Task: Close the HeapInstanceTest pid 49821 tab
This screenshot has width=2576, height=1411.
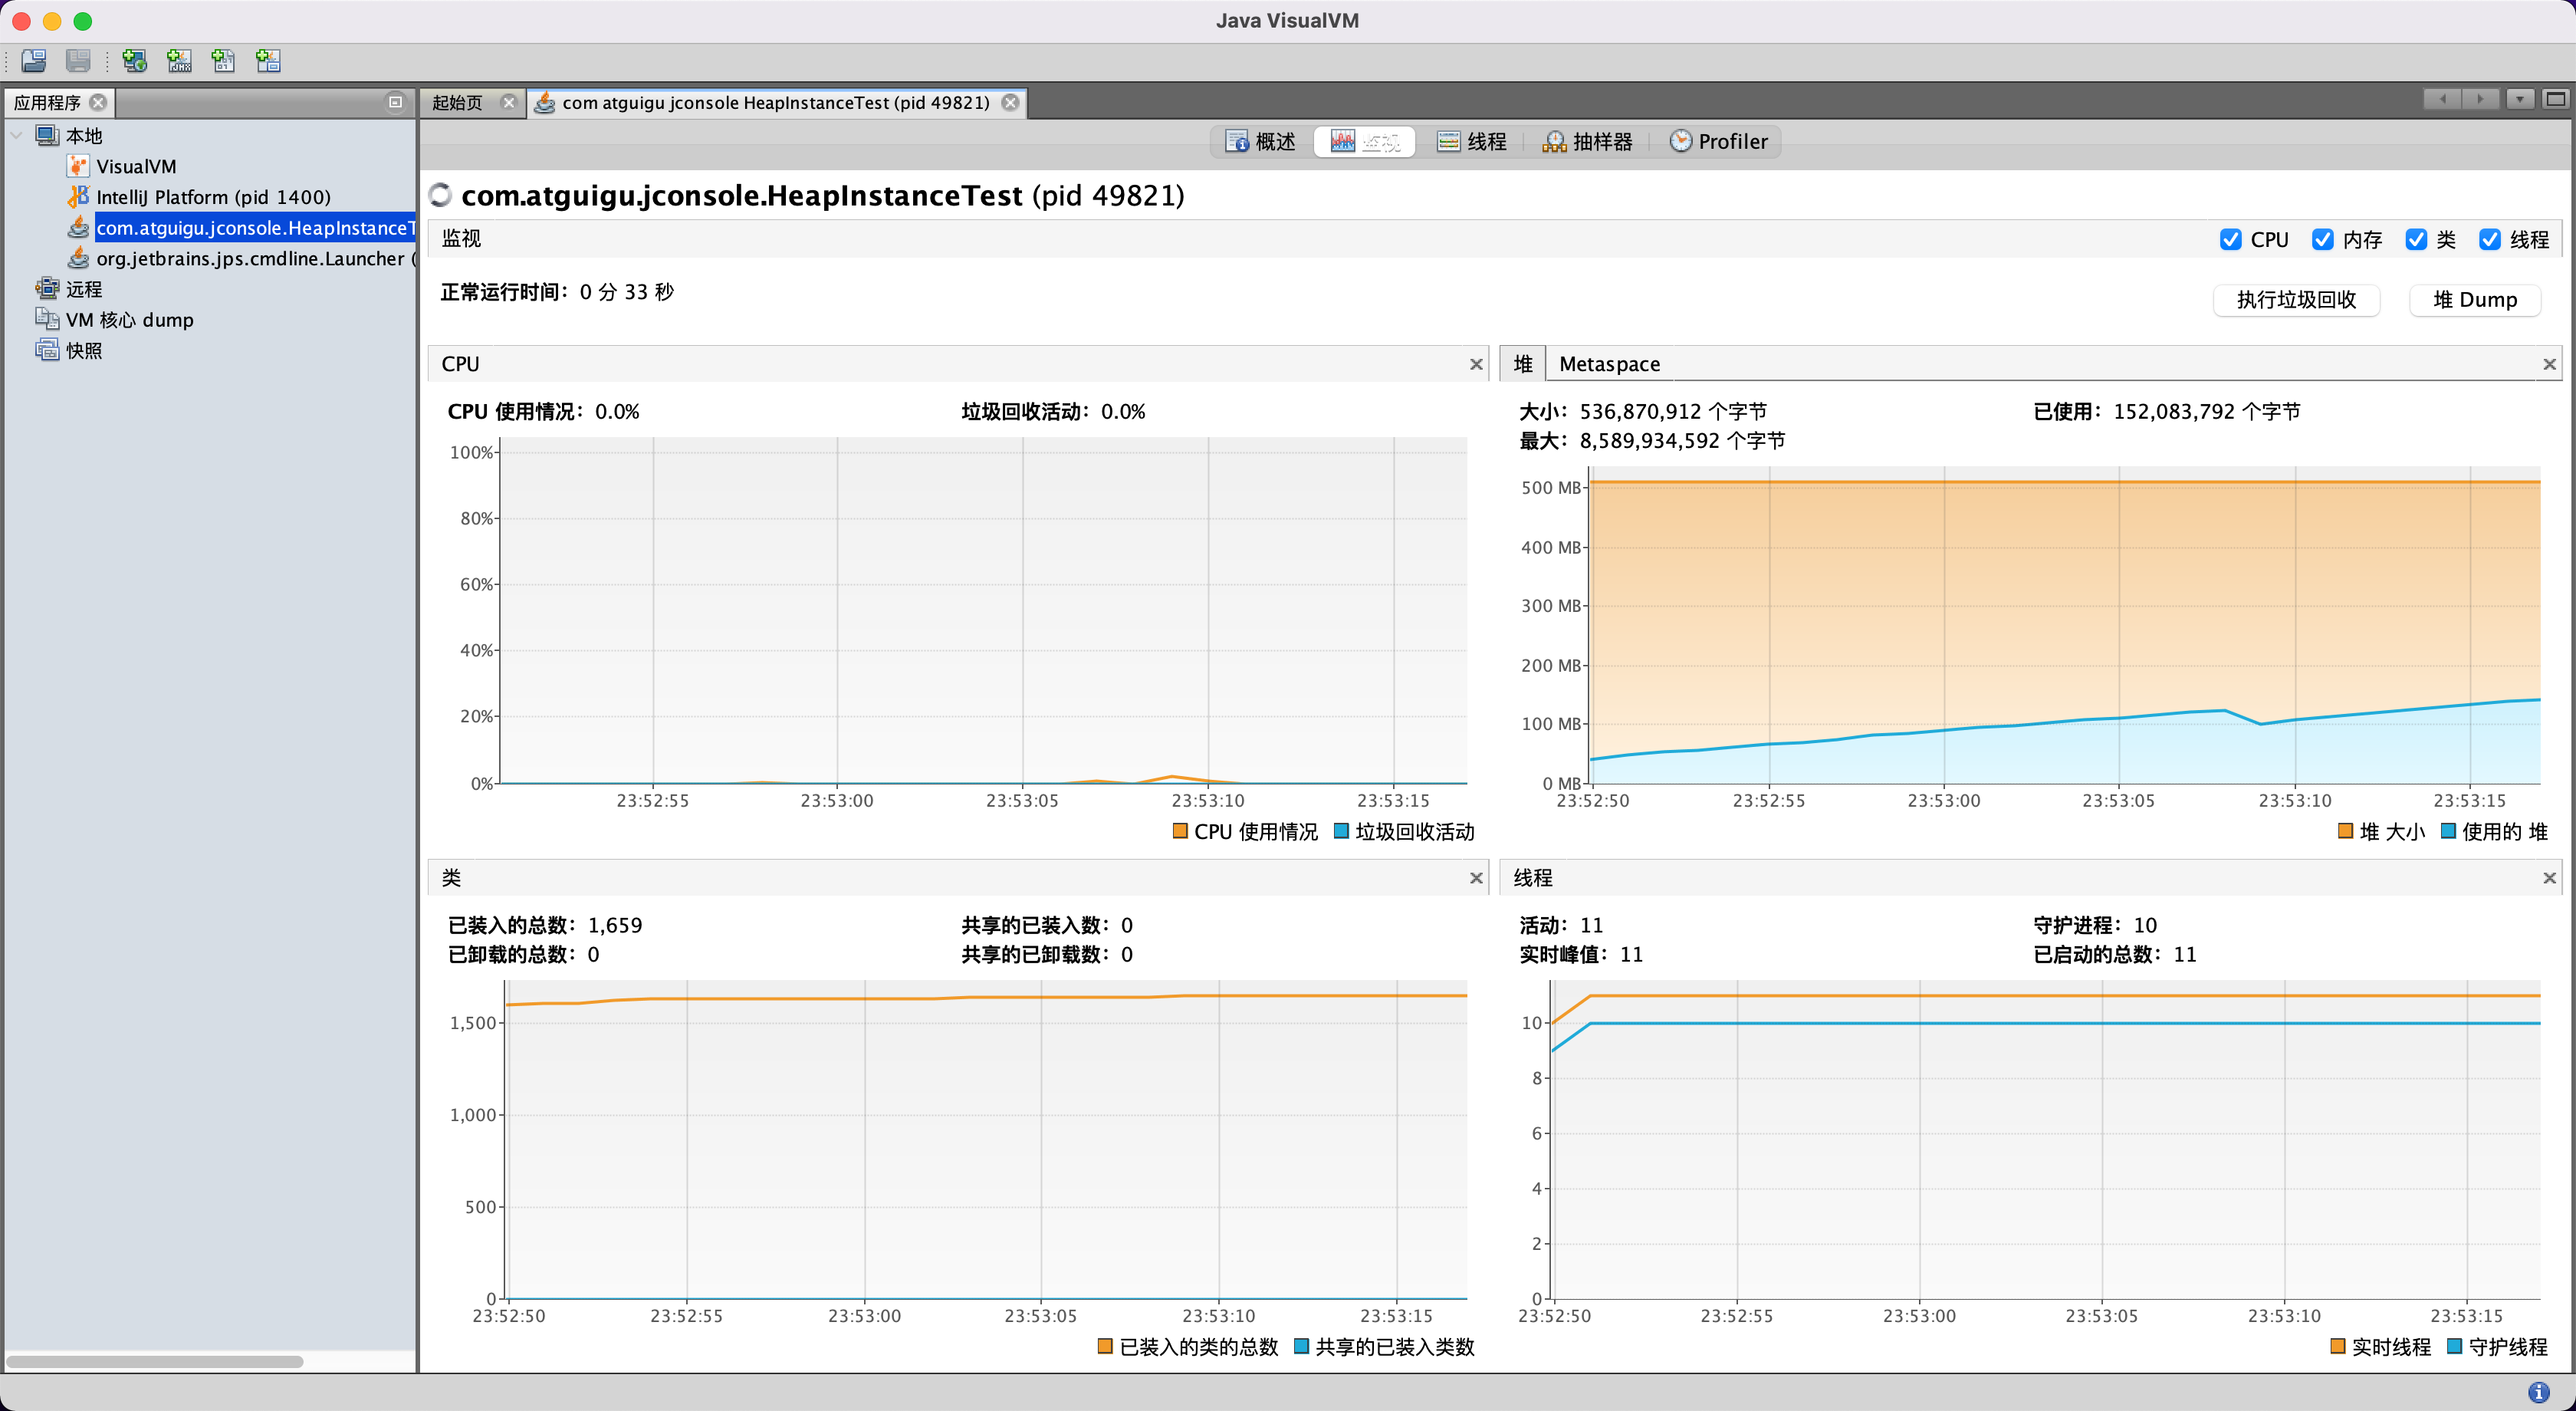Action: click(1011, 102)
